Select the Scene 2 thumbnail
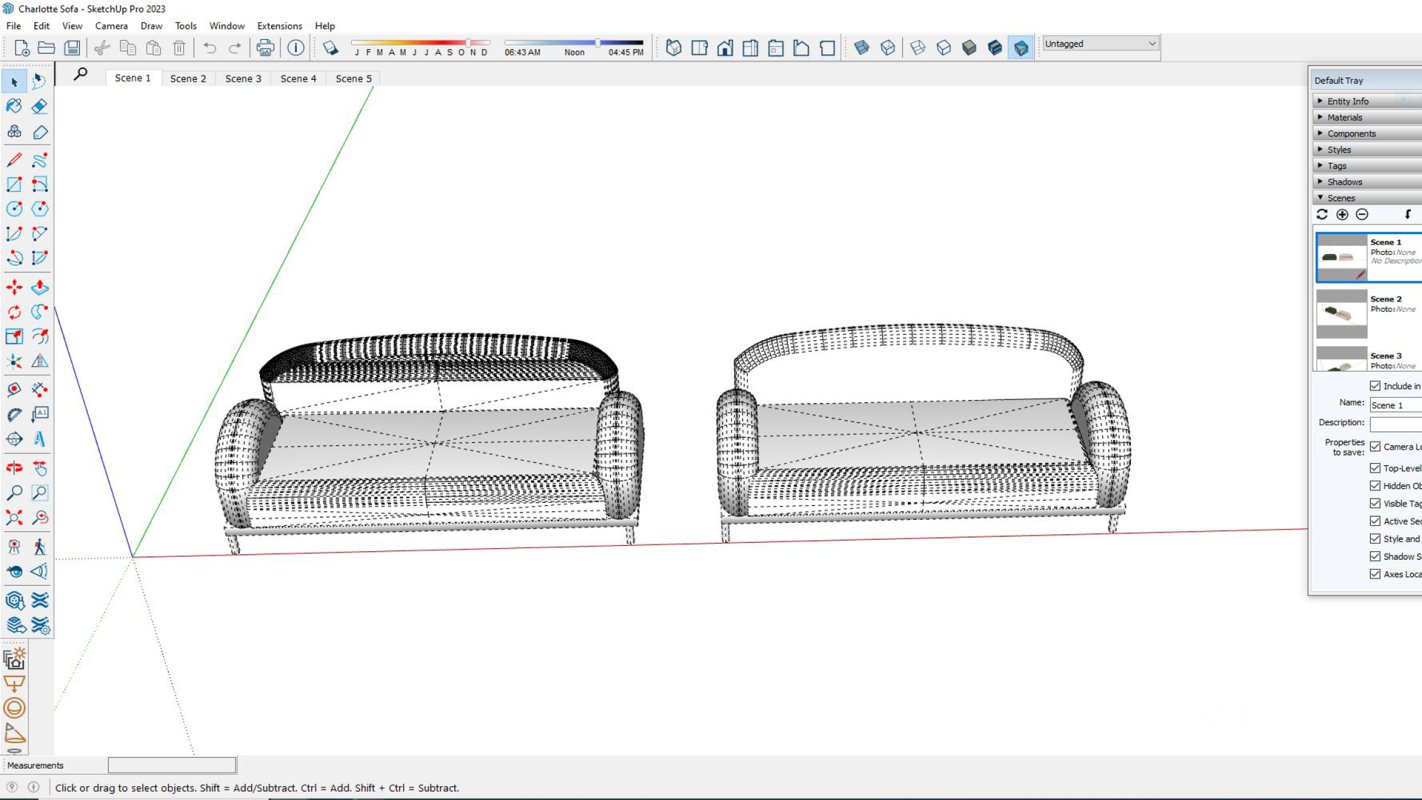1422x800 pixels. click(1341, 313)
